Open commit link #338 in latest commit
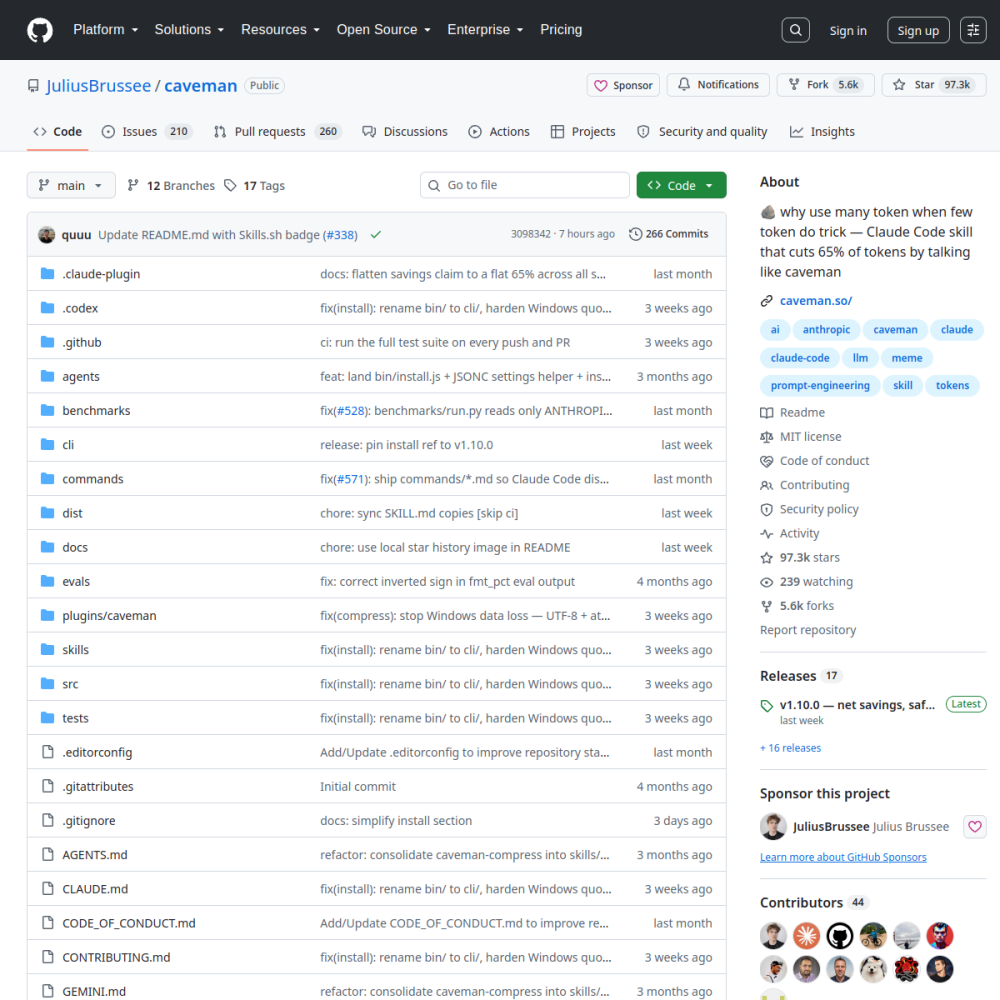This screenshot has width=1000, height=1000. (341, 235)
